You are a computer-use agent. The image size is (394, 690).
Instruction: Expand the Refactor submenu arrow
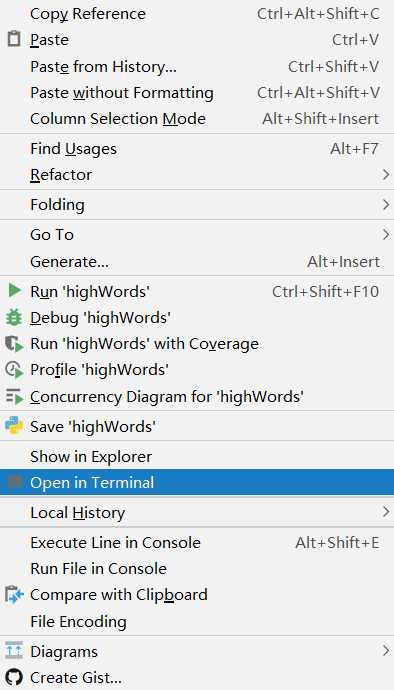386,175
